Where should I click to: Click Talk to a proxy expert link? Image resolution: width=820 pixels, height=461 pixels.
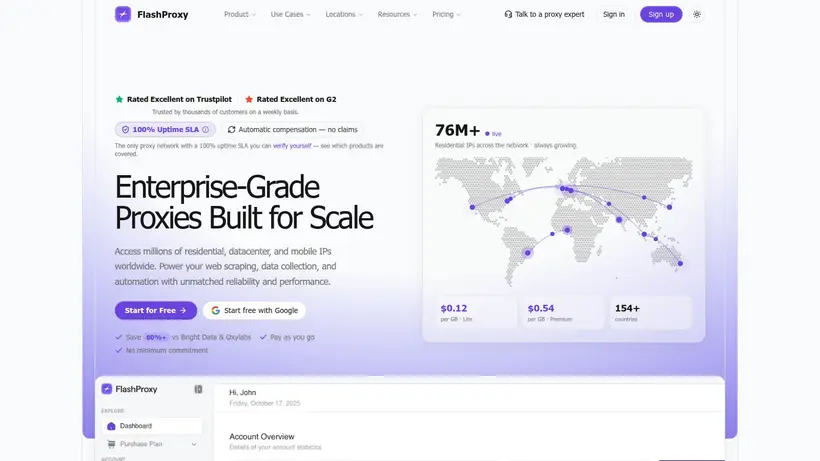coord(544,15)
